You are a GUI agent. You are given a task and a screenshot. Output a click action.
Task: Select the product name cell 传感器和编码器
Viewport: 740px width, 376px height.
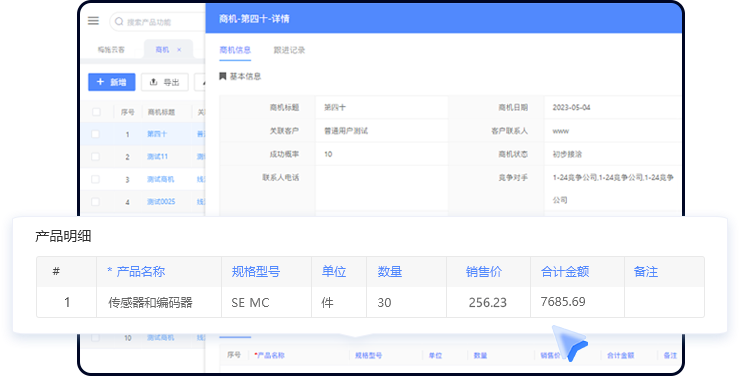(x=150, y=302)
